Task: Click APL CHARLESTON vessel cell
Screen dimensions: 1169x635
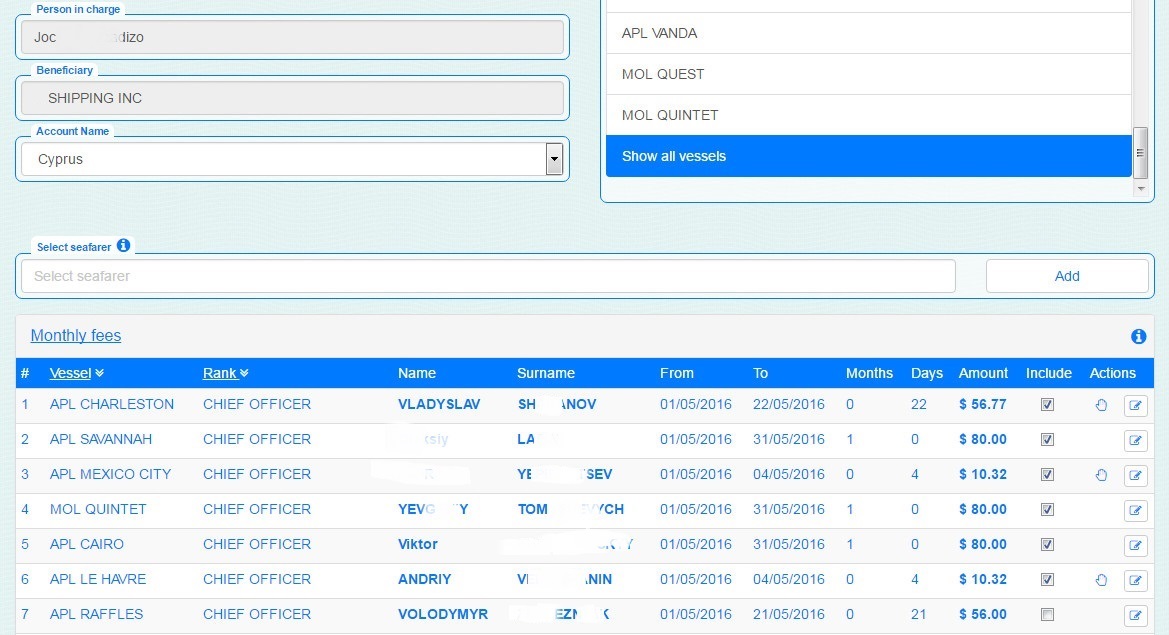Action: tap(112, 405)
